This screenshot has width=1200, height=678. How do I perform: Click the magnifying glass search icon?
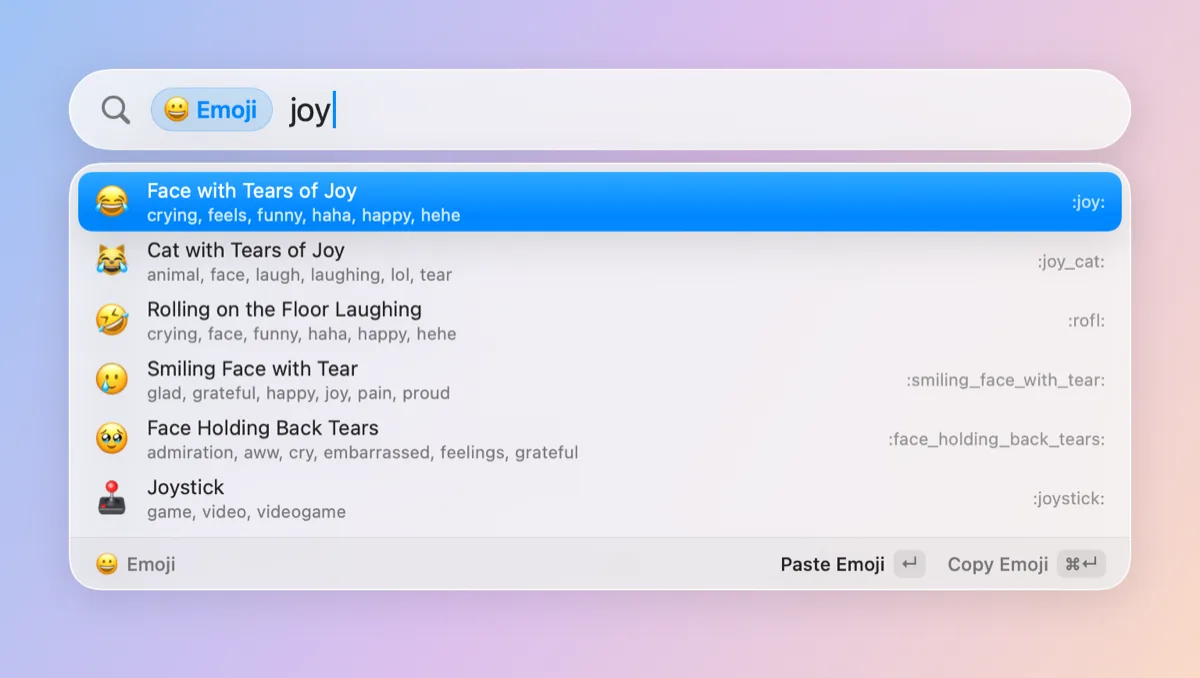tap(116, 110)
